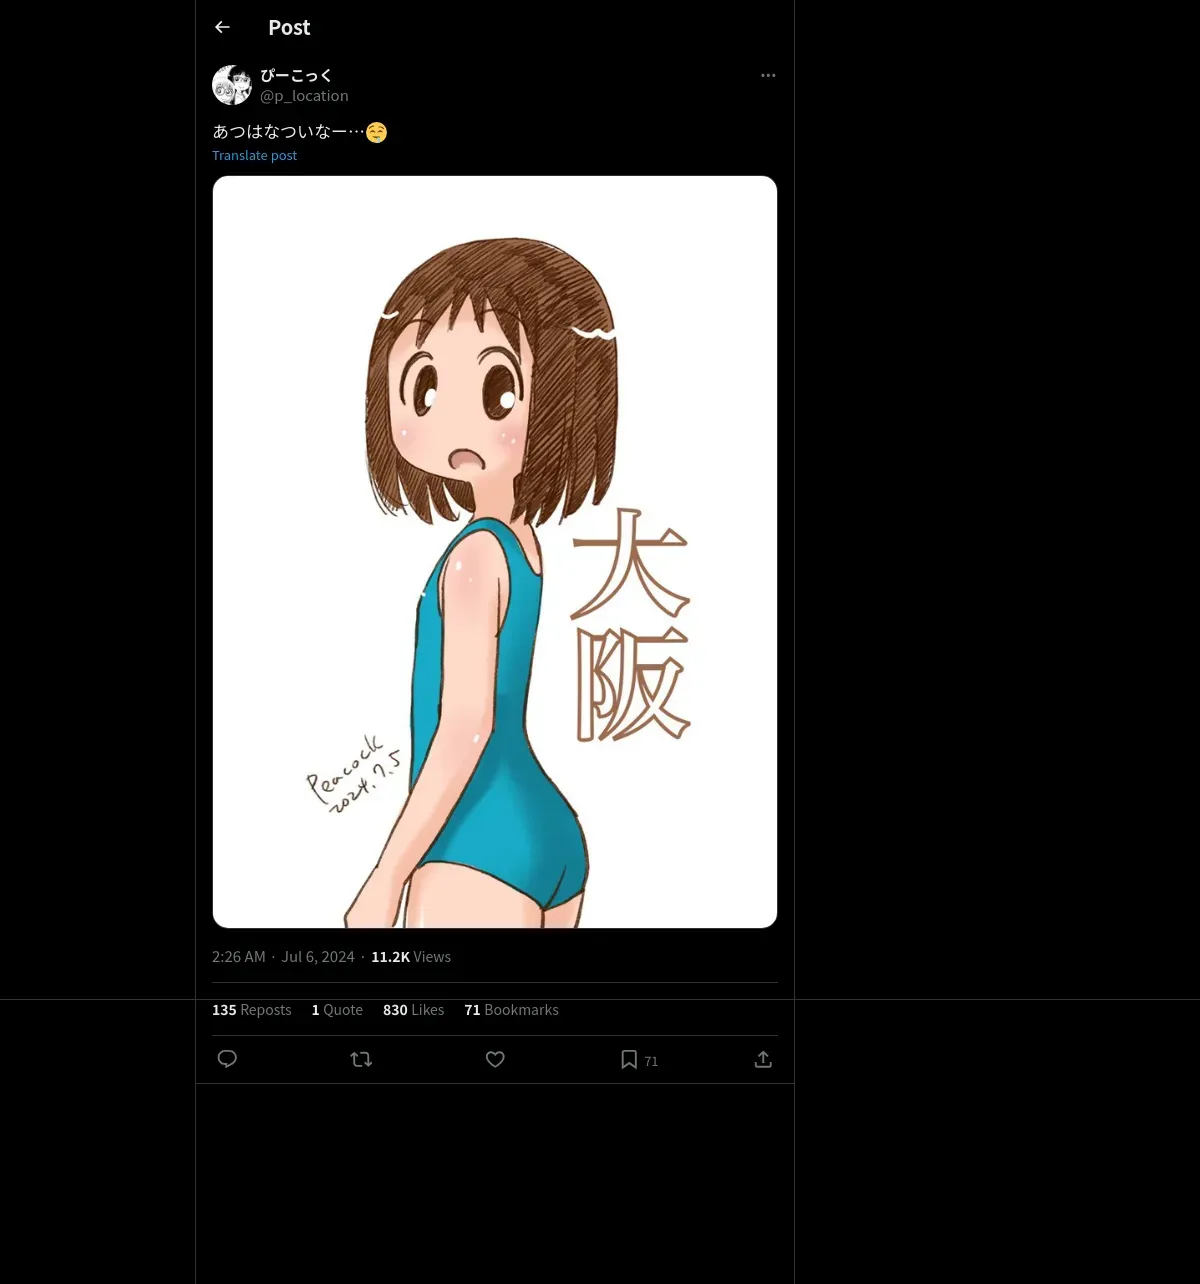Click the repost arrows icon
Viewport: 1200px width, 1284px height.
(361, 1059)
